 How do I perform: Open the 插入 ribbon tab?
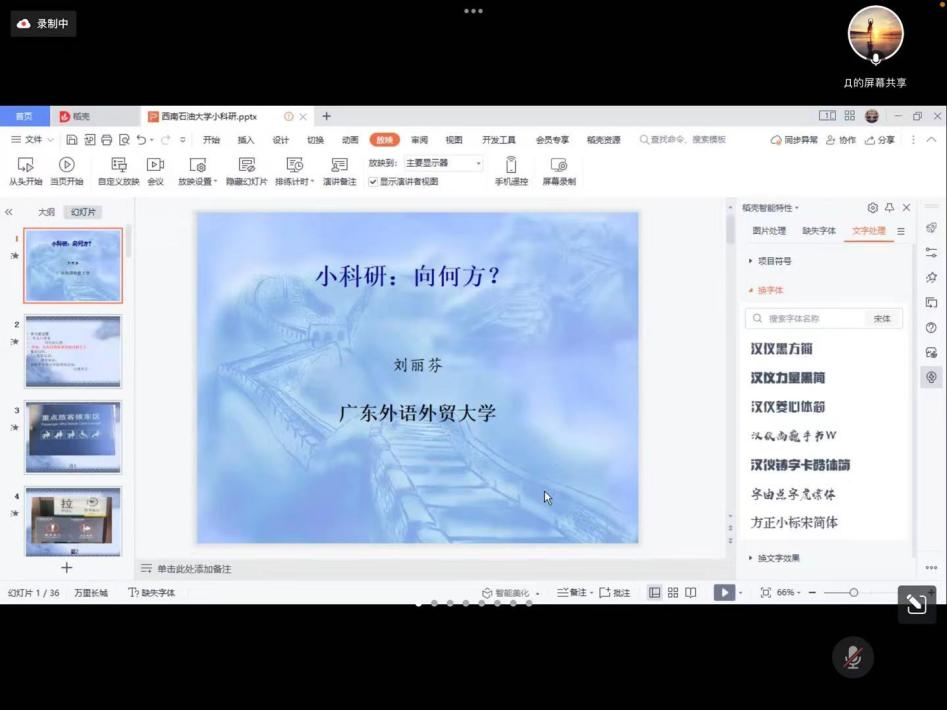[246, 140]
